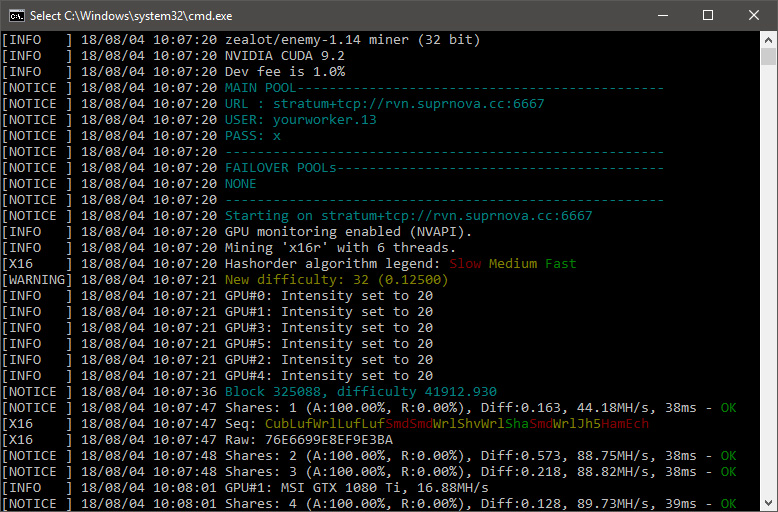Screen dimensions: 778x512
Task: Click 'GPU monitoring enabled (NVAPI).' text
Action: click(x=348, y=232)
